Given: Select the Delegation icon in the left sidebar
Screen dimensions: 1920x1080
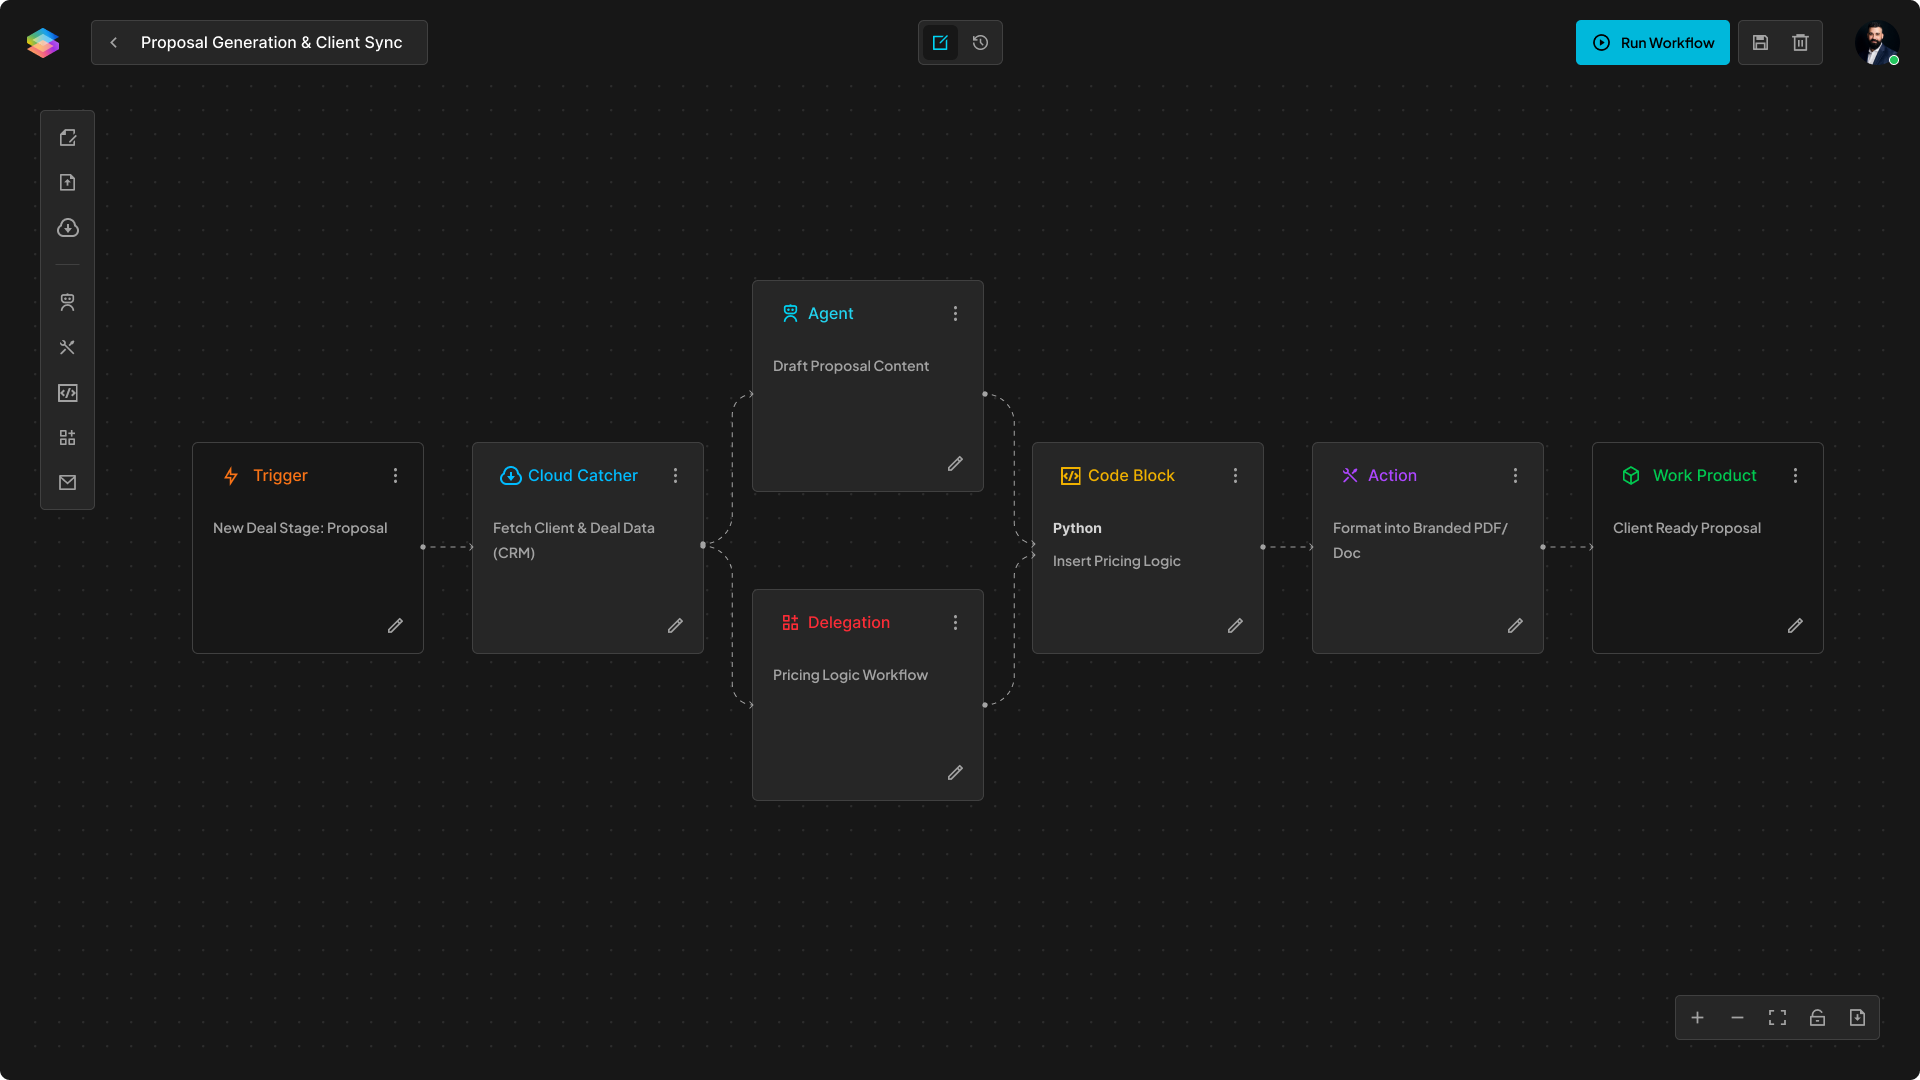Looking at the screenshot, I should click(x=67, y=438).
